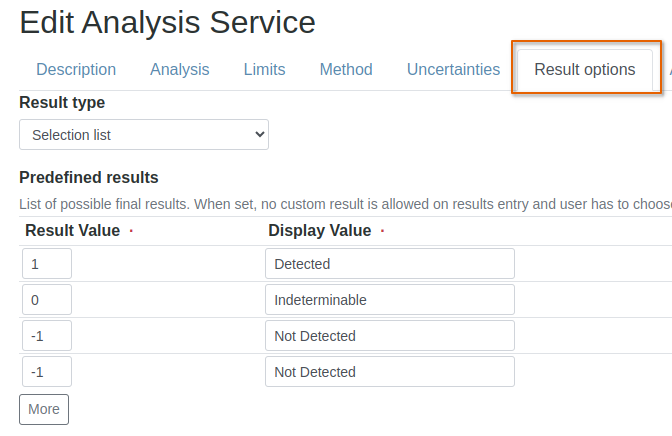Click the Edit Analysis Service page heading
The height and width of the screenshot is (436, 672).
(168, 22)
